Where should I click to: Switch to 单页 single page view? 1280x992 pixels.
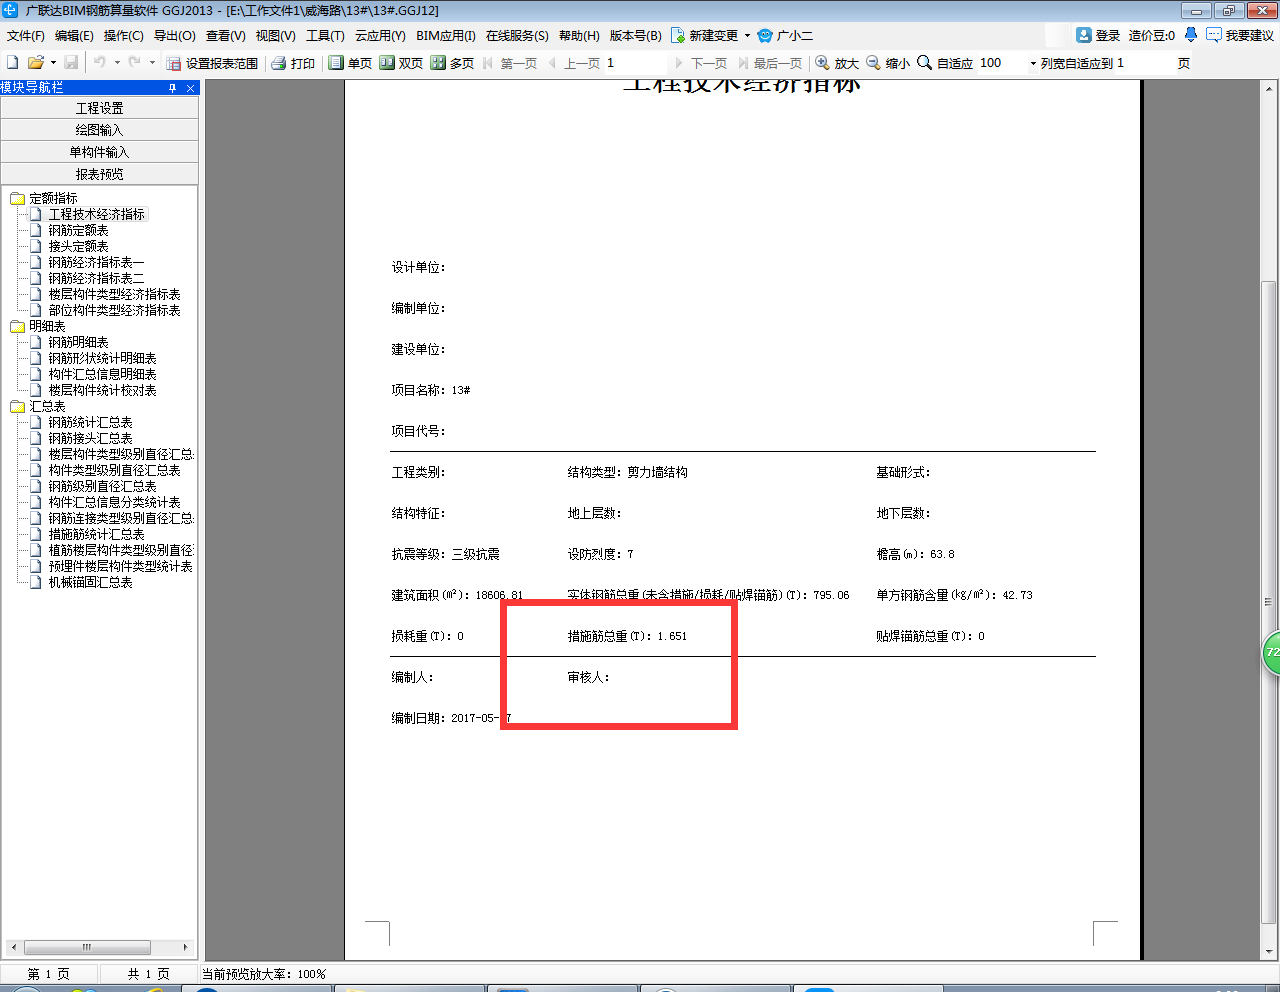click(x=350, y=63)
